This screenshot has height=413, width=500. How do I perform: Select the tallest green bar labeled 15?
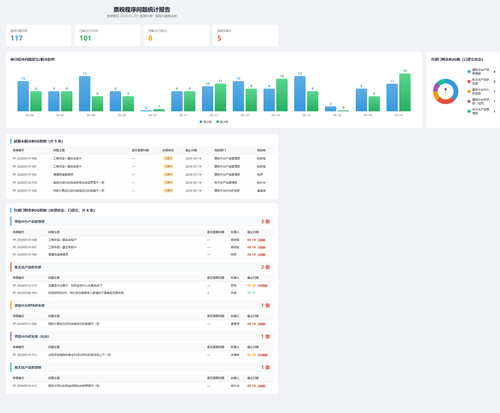pos(405,92)
